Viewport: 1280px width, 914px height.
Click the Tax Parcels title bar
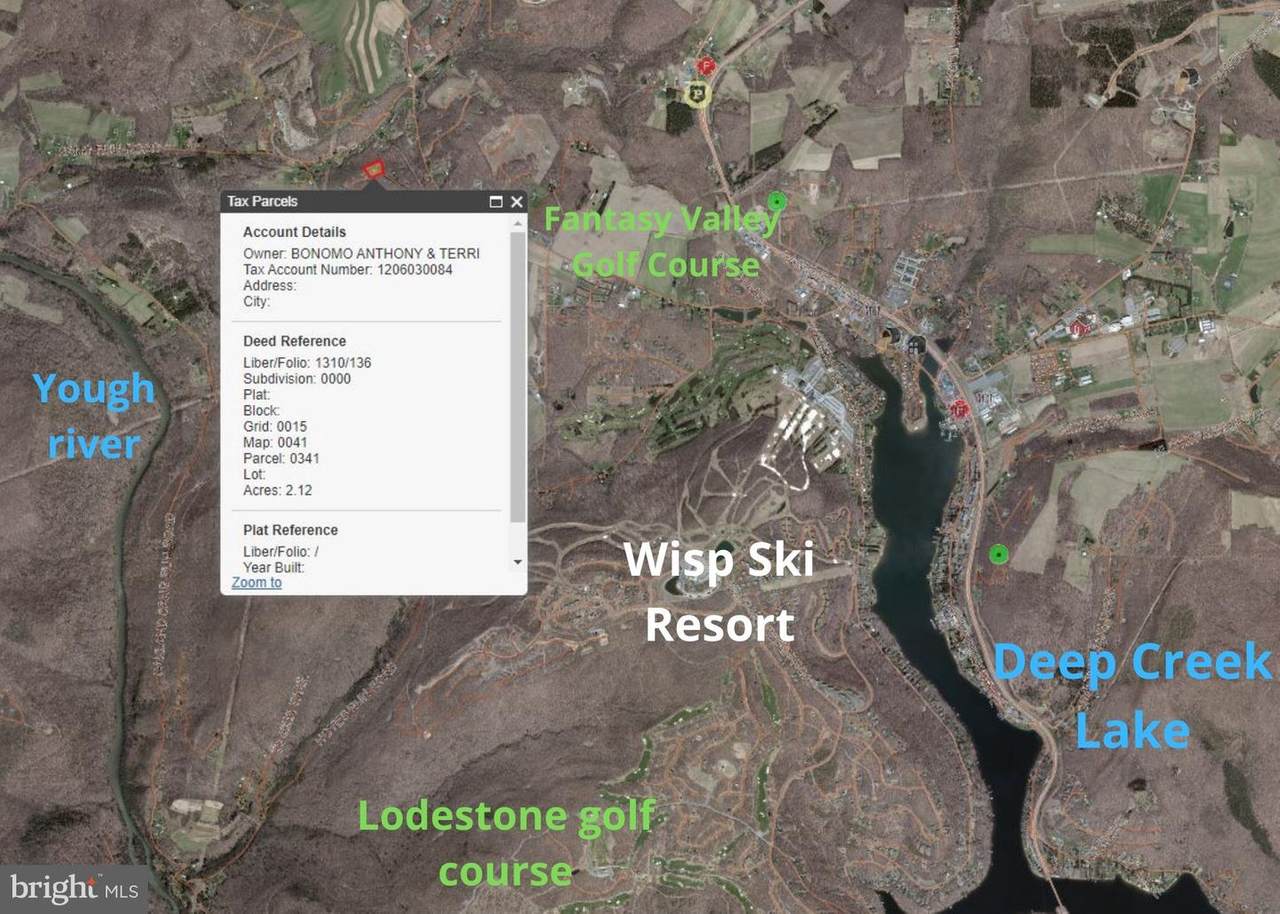[x=374, y=202]
